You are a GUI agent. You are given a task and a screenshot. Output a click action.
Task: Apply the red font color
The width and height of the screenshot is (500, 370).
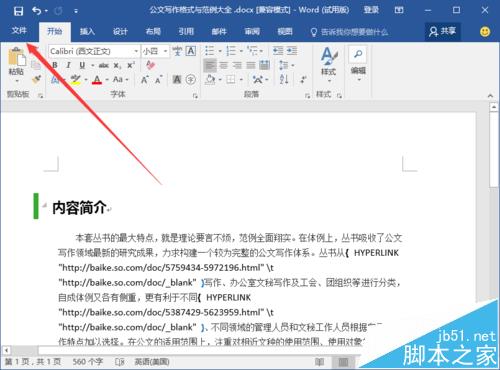(97, 79)
